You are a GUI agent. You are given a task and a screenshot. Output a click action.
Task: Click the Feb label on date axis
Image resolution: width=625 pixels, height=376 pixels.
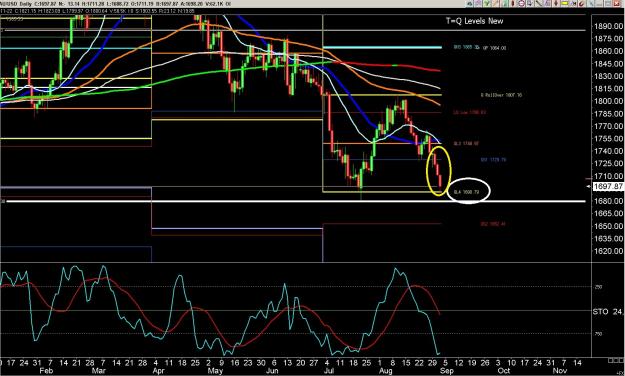pyautogui.click(x=47, y=371)
